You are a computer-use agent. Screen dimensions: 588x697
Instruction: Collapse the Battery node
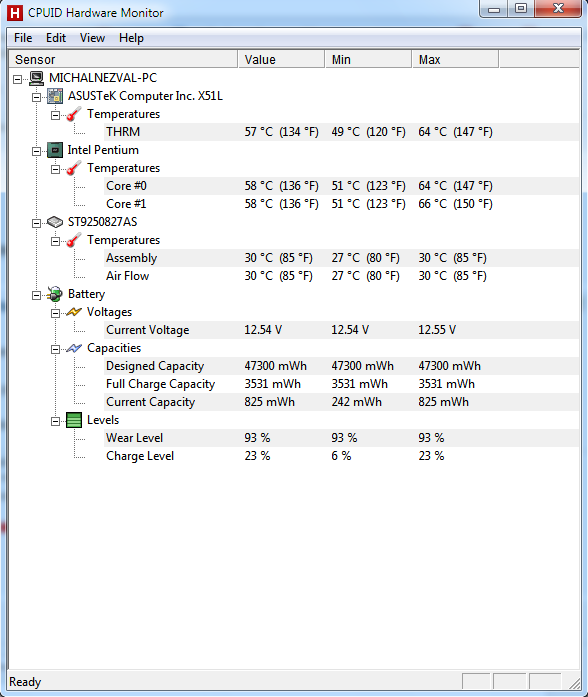[36, 295]
